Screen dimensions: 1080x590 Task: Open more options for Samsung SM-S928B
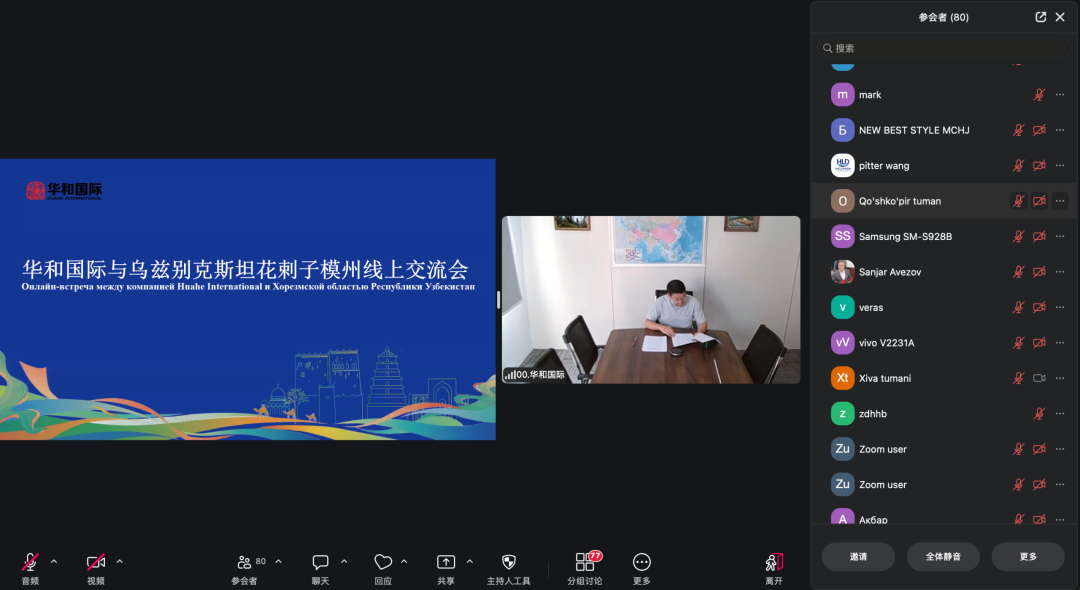(x=1060, y=236)
